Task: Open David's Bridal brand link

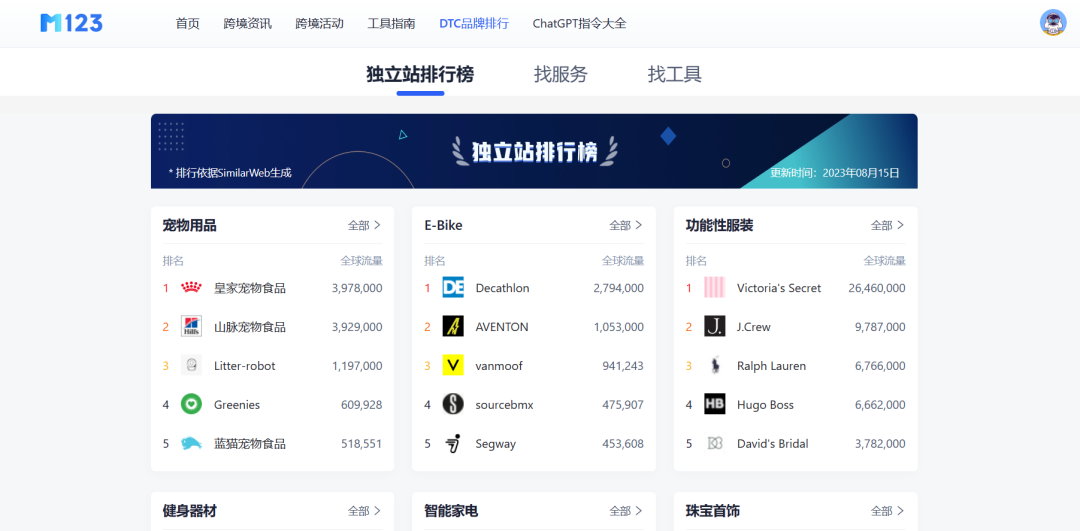Action: click(773, 444)
